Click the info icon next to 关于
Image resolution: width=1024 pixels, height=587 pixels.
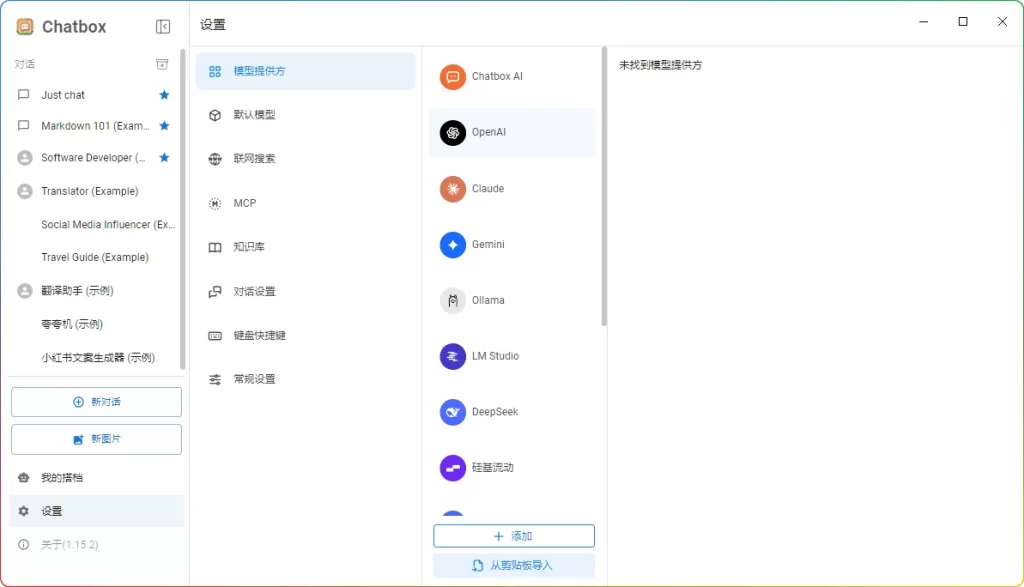coord(24,545)
